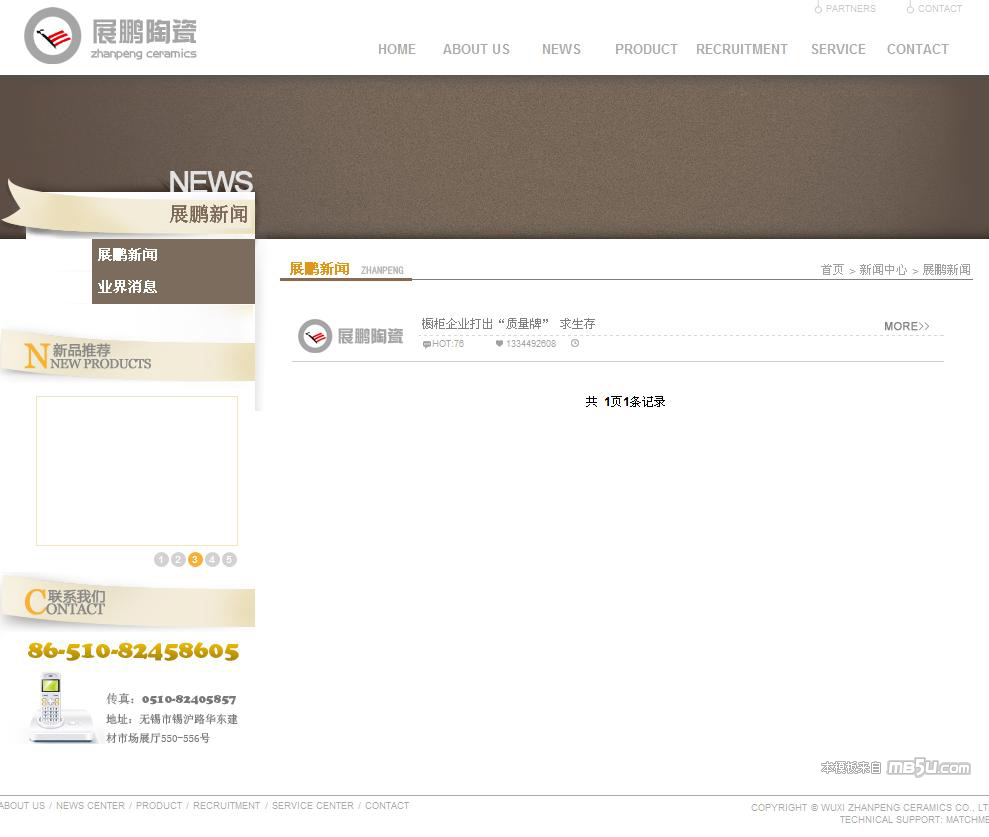Select slide number 1 in product carousel
The height and width of the screenshot is (837, 989).
coord(161,560)
